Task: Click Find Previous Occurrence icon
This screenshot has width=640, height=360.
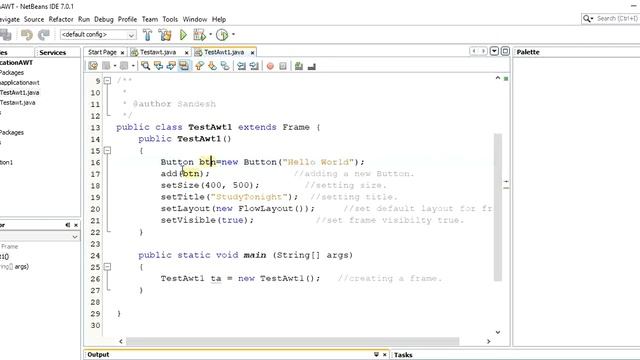Action: tap(158, 66)
